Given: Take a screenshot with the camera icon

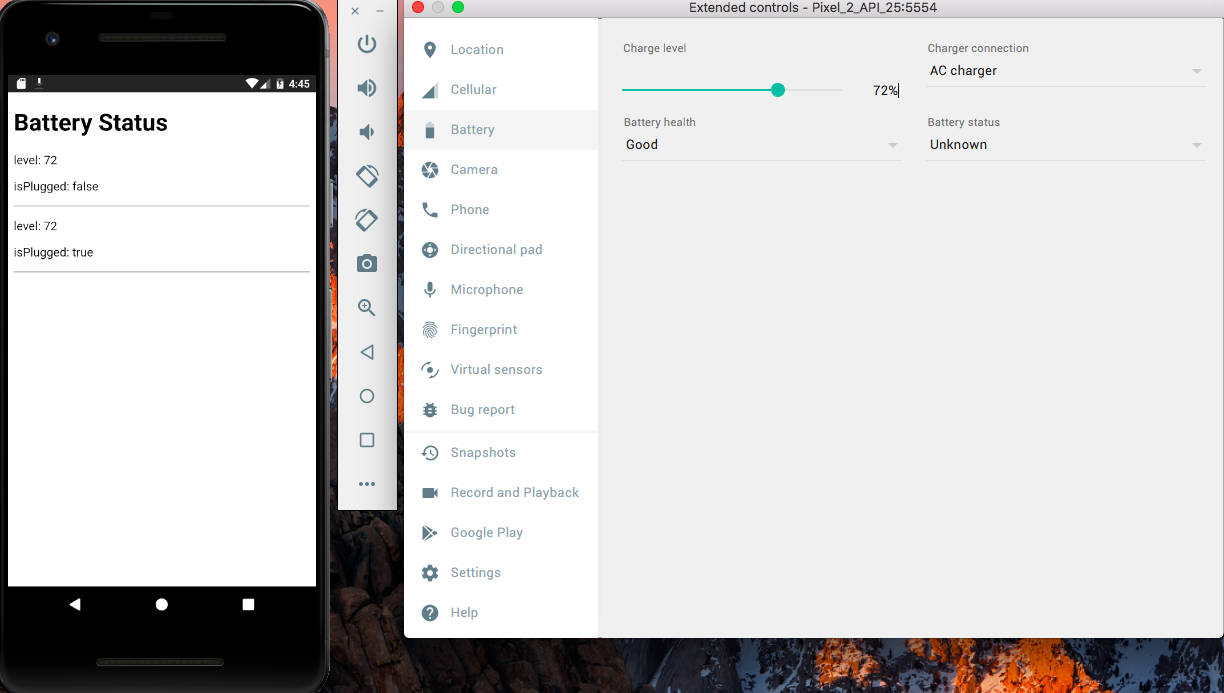Looking at the screenshot, I should 367,264.
